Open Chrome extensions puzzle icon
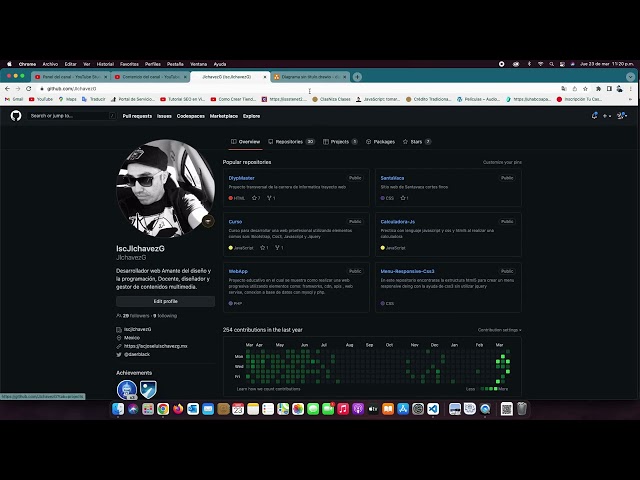640x480 pixels. pyautogui.click(x=598, y=89)
